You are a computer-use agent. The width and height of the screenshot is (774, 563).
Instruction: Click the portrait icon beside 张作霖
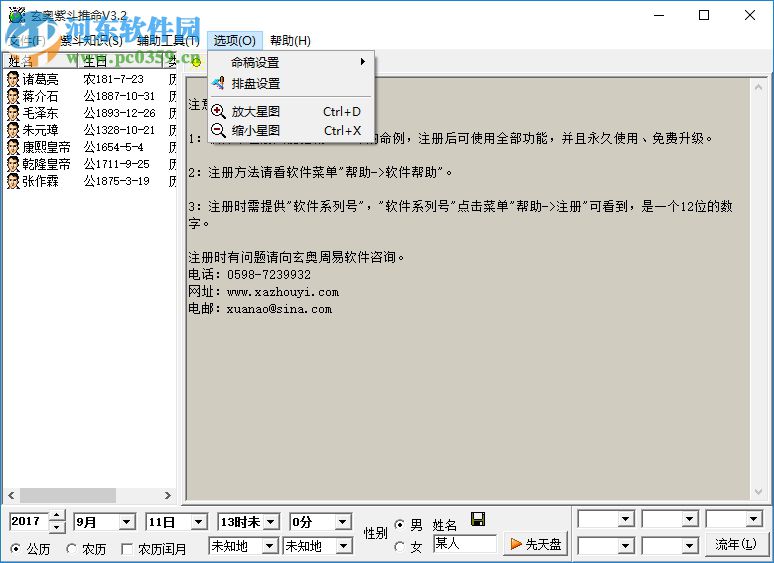(x=13, y=181)
